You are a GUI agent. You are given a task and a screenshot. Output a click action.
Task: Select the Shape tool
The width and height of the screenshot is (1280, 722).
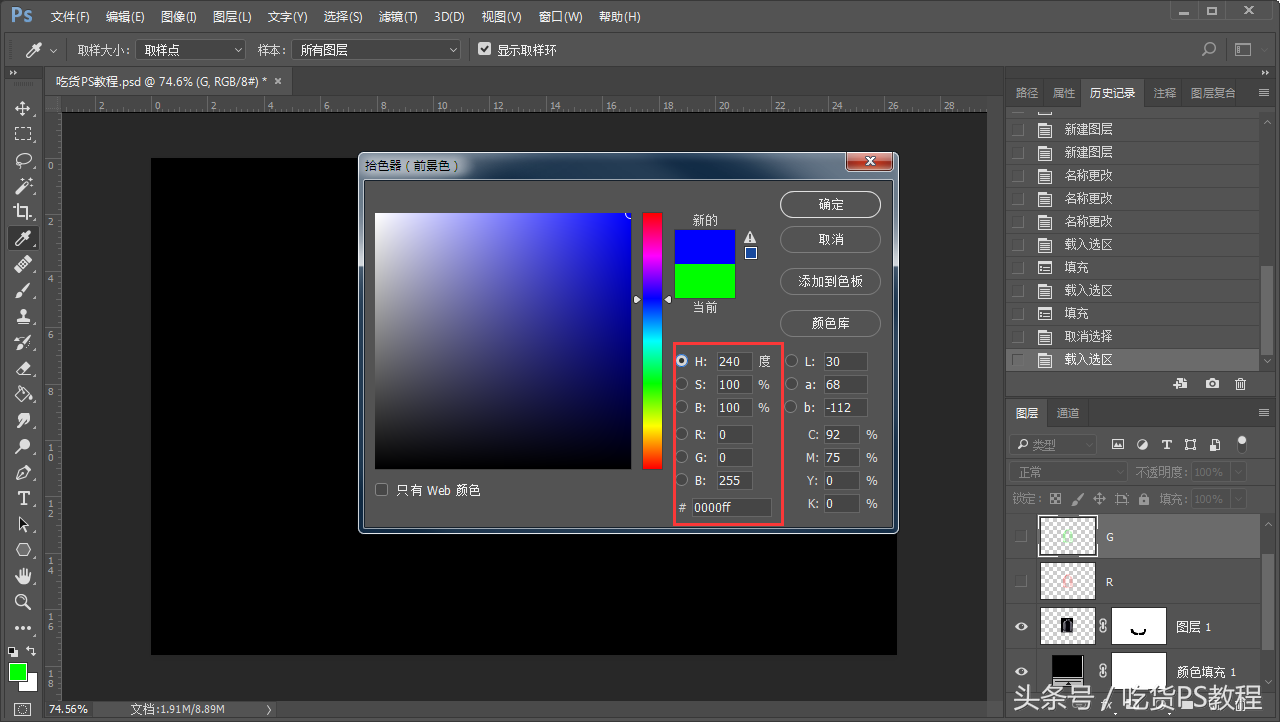pyautogui.click(x=22, y=550)
